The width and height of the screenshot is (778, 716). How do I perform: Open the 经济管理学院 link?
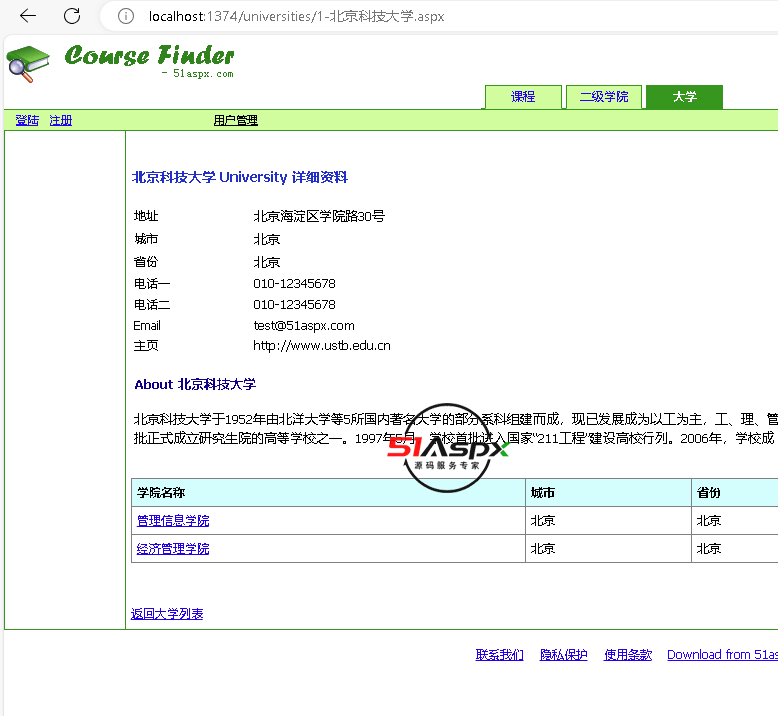(x=173, y=548)
